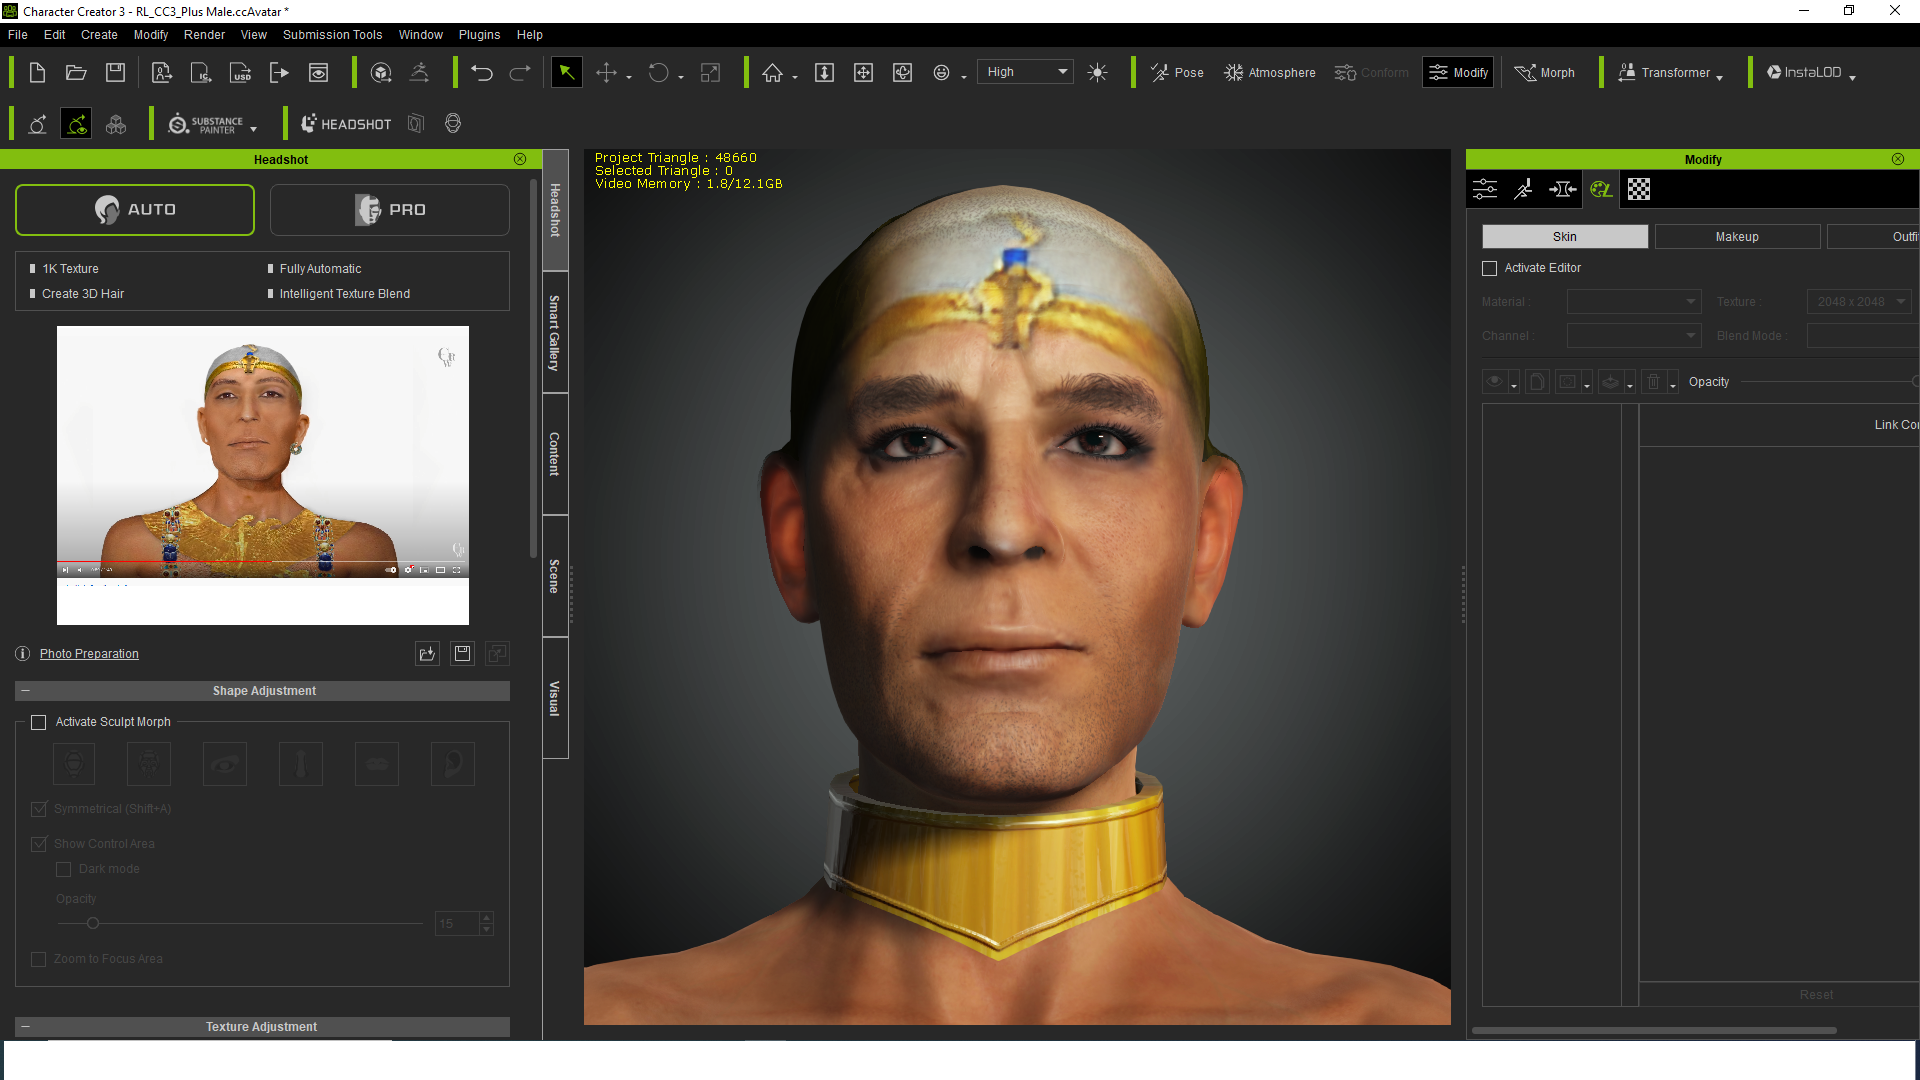Tick the Activate Editor checkbox

[1490, 268]
